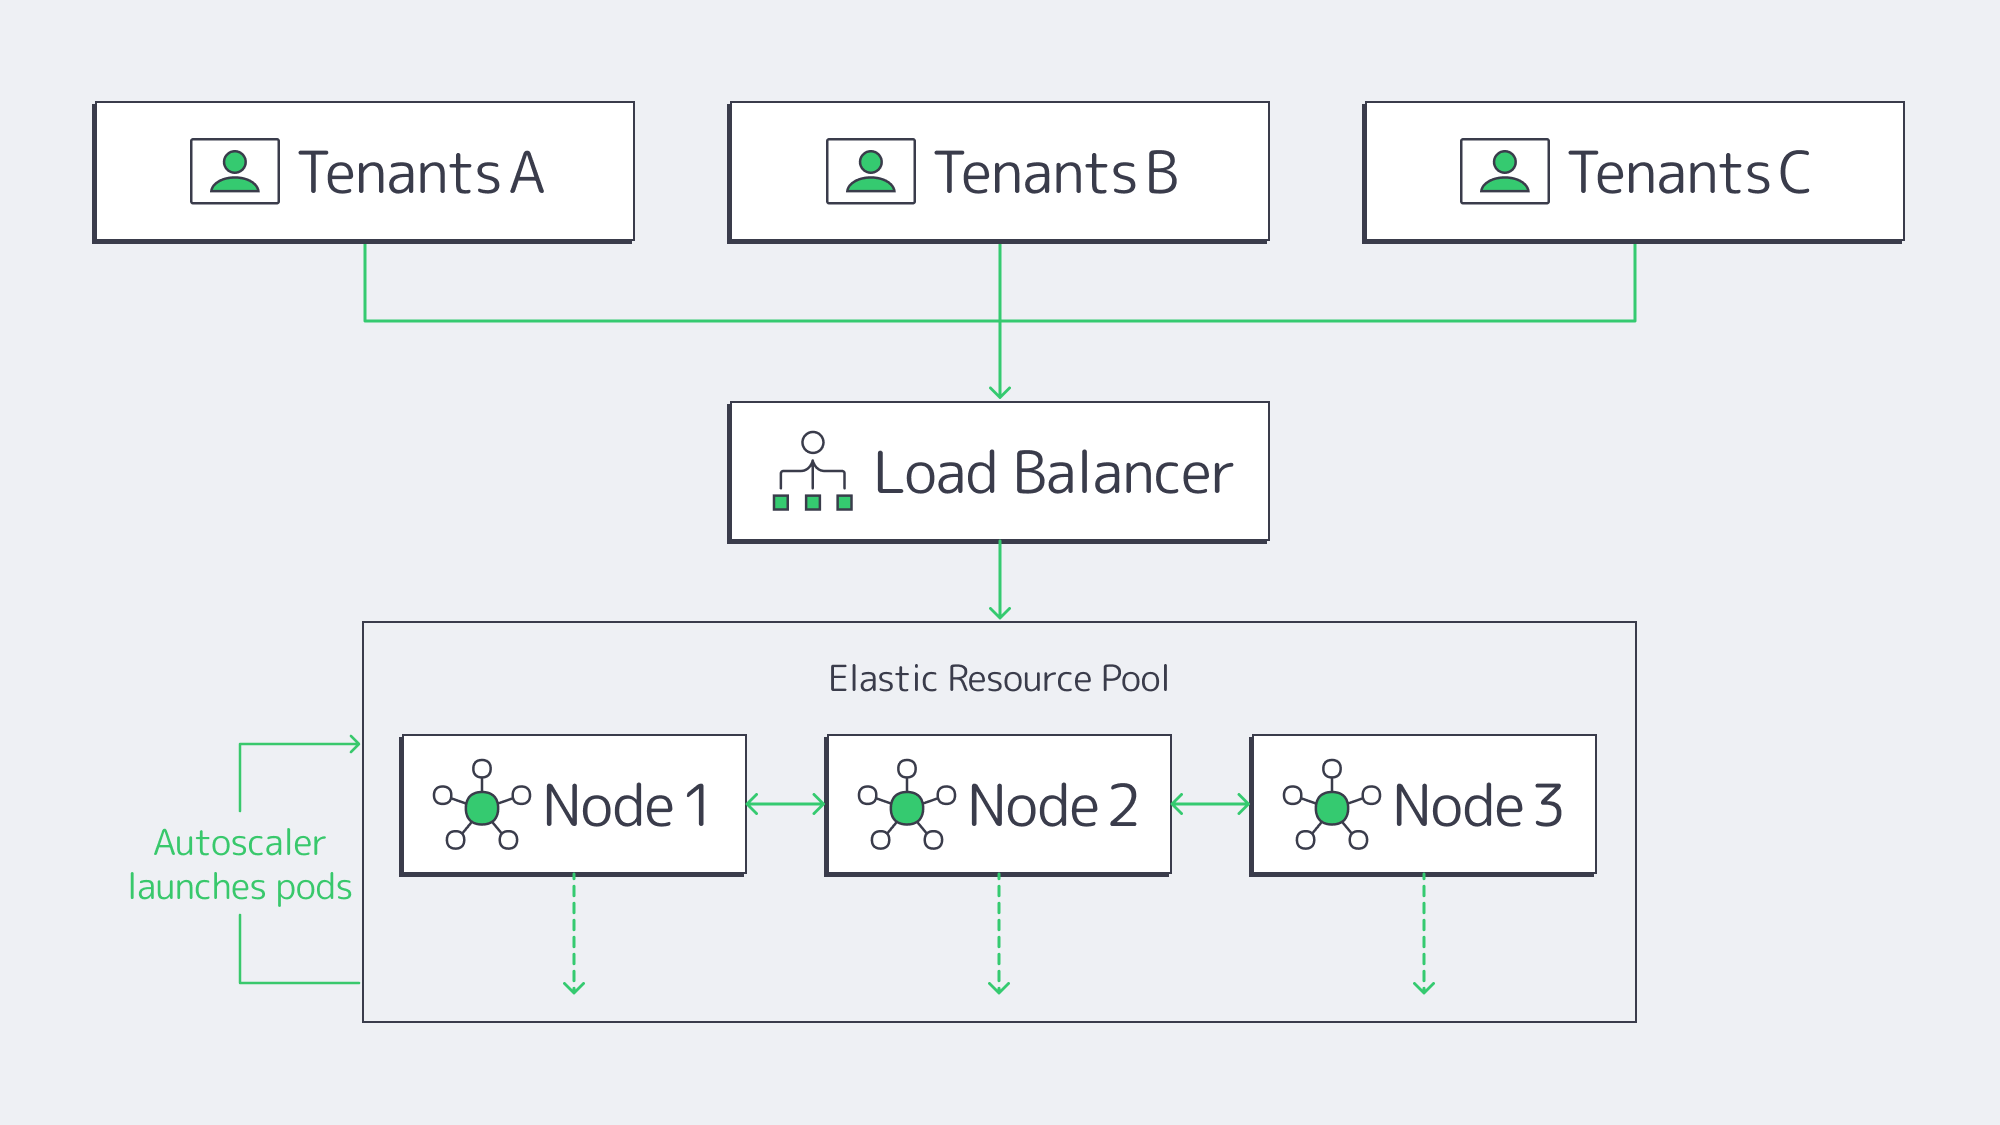Image resolution: width=2000 pixels, height=1125 pixels.
Task: Click the Tenants C user icon
Action: coord(1505,171)
